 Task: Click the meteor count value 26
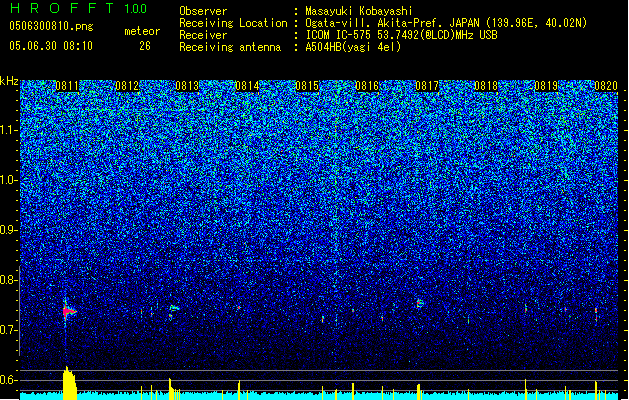coord(145,46)
